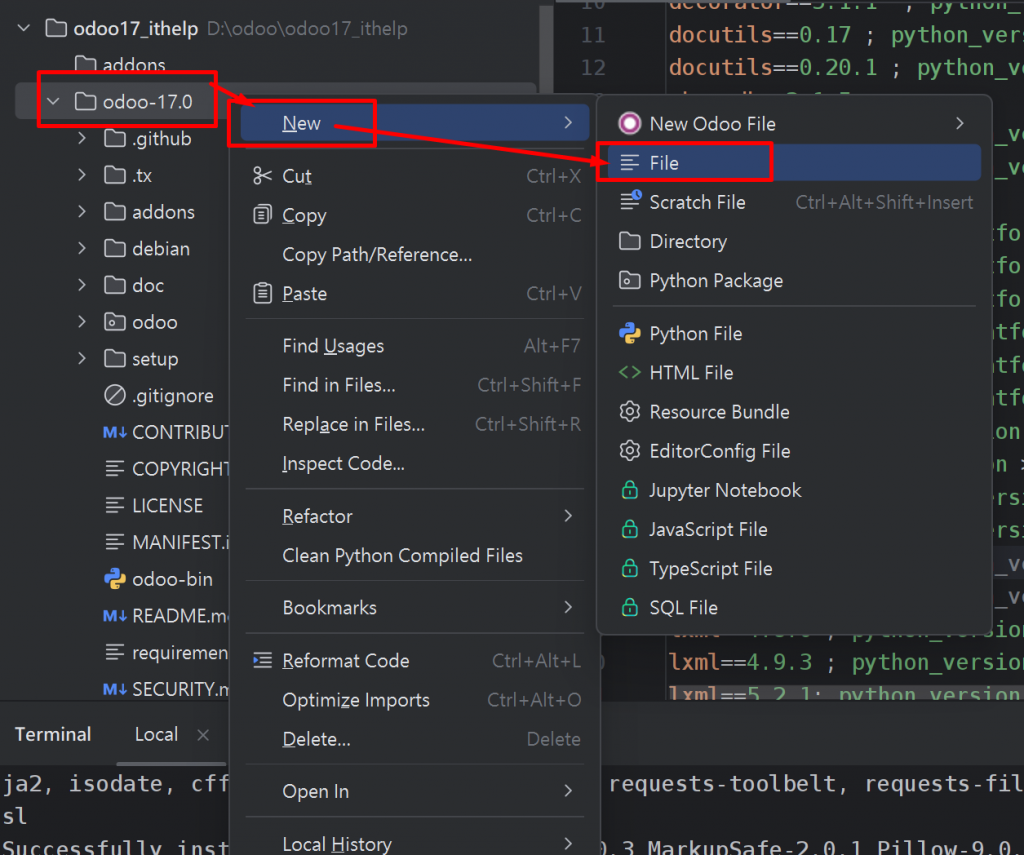Click the Copy icon in context menu

pyautogui.click(x=262, y=215)
